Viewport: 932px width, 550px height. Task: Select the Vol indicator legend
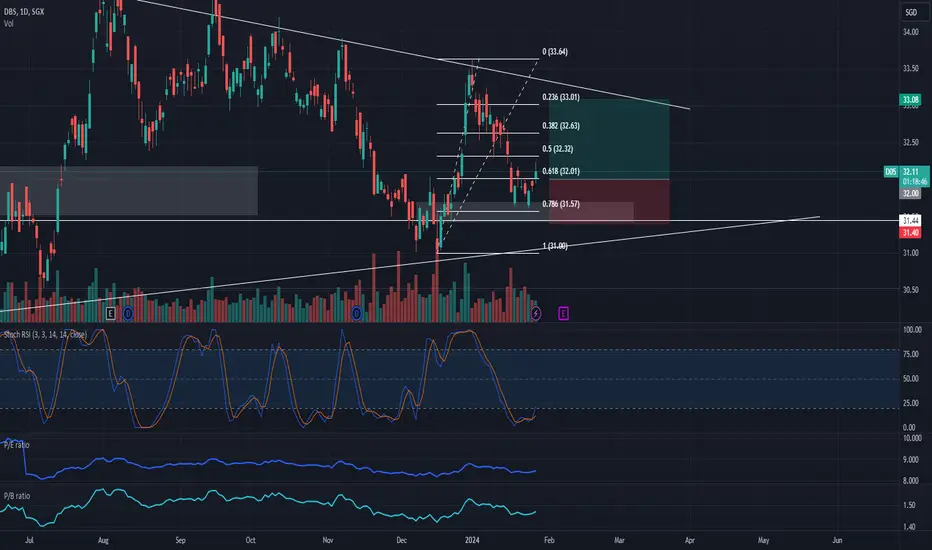(x=8, y=24)
